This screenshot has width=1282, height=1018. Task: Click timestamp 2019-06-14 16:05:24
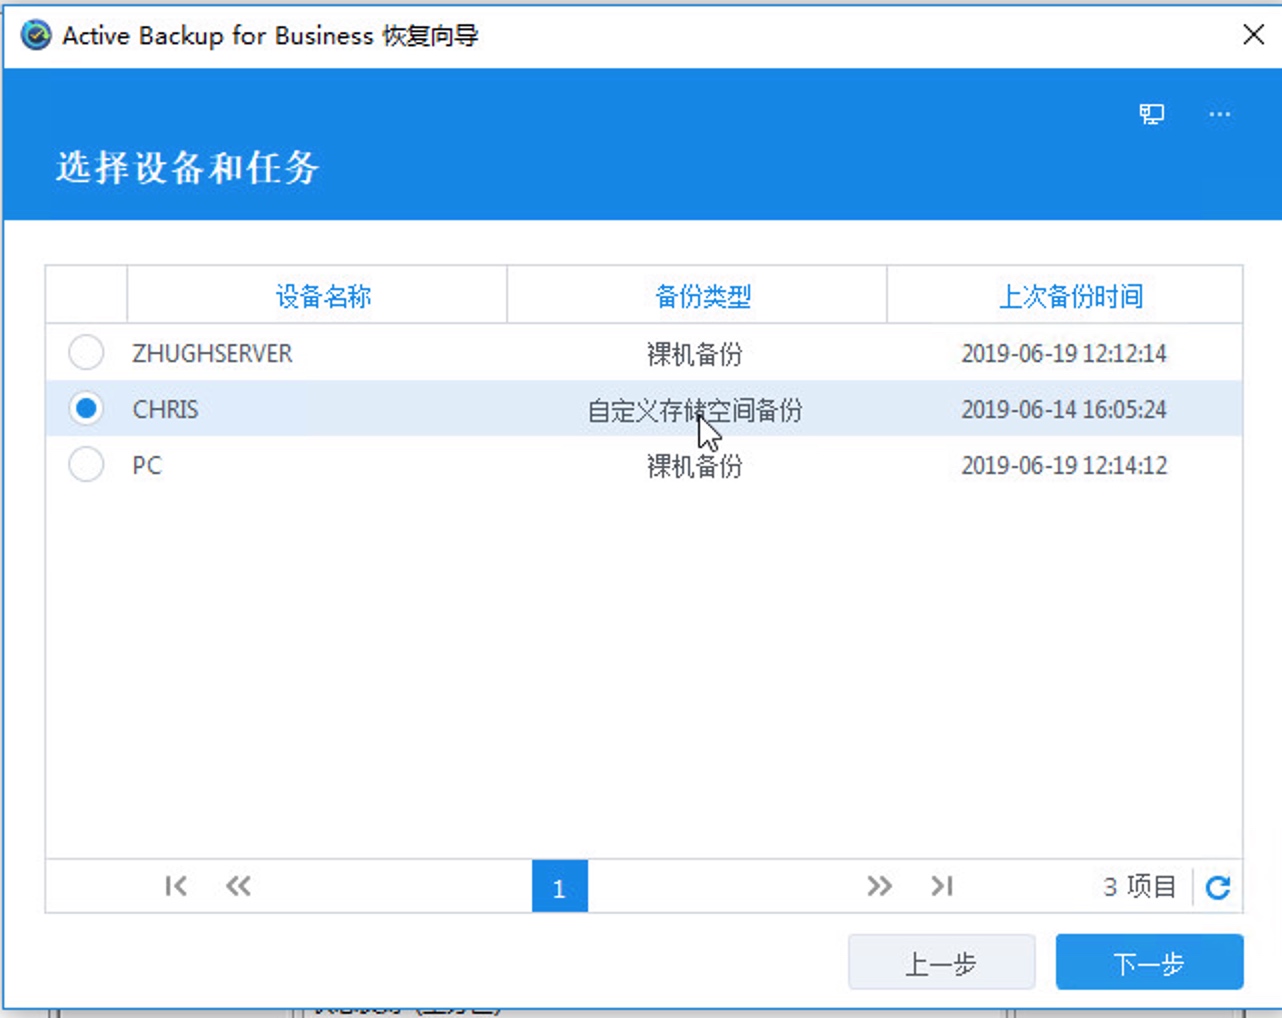(1064, 409)
